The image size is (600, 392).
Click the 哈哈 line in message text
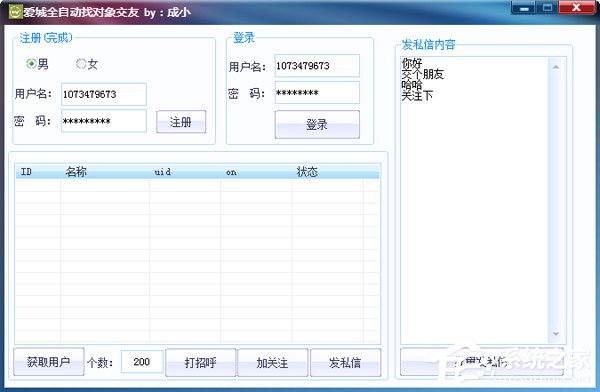(412, 85)
